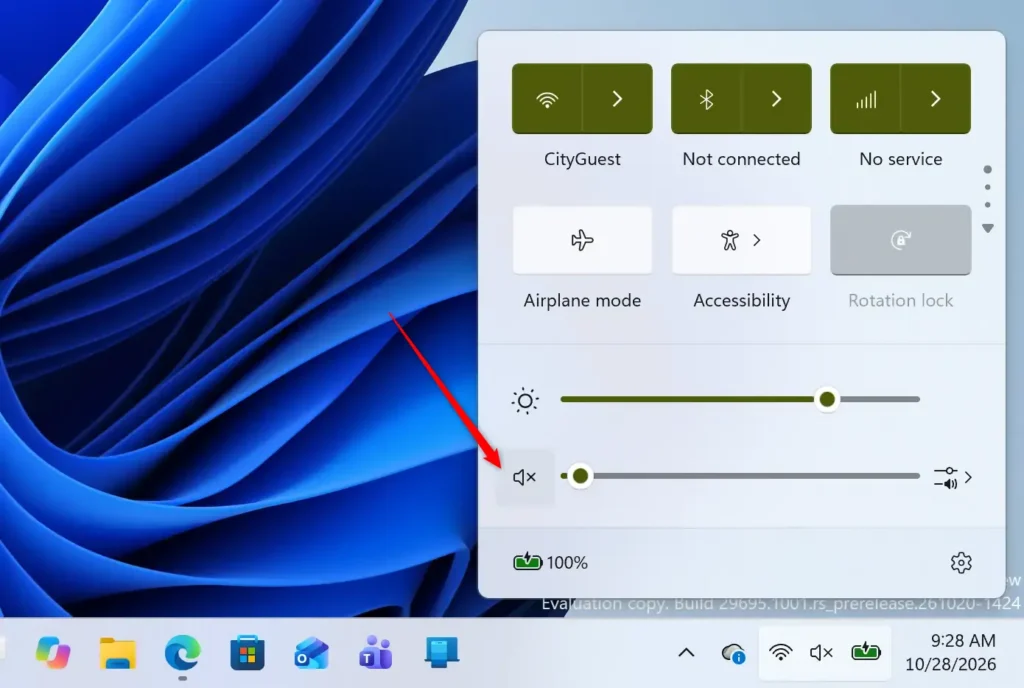
Task: Open Microsoft Store from taskbar
Action: point(247,652)
